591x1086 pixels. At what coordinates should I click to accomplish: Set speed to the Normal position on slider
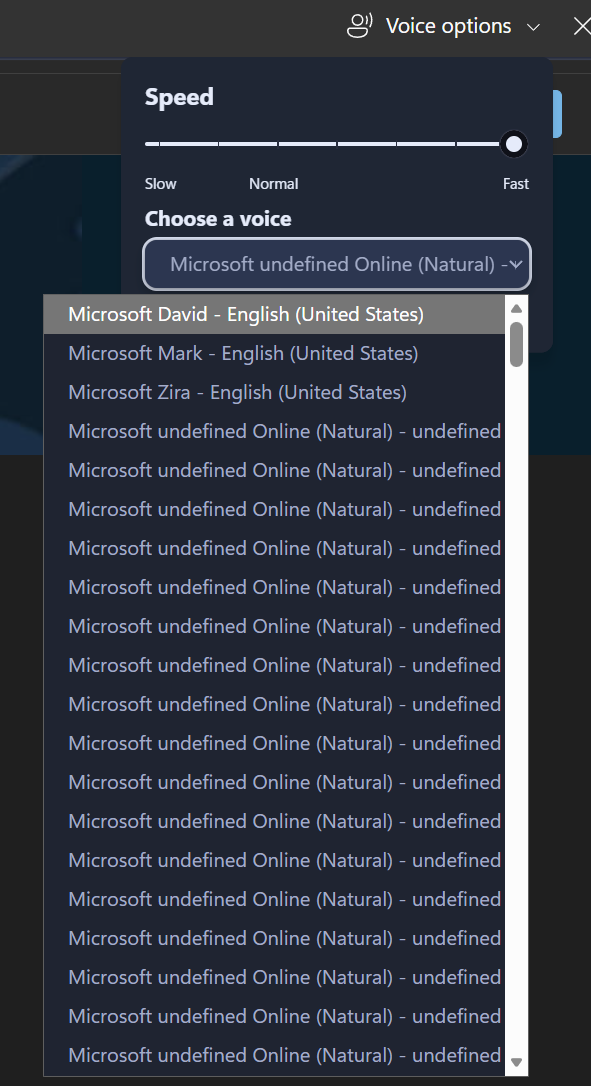pyautogui.click(x=278, y=144)
